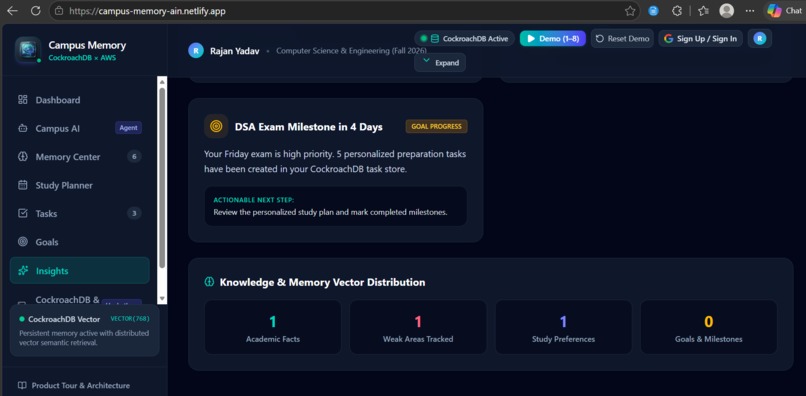Click the browser user profile icon
The width and height of the screenshot is (806, 396).
[726, 11]
